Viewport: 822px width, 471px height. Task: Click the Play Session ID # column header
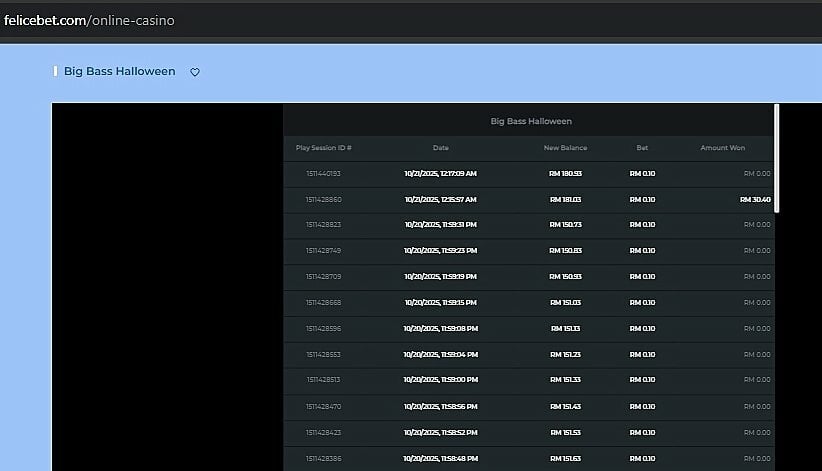pos(323,148)
